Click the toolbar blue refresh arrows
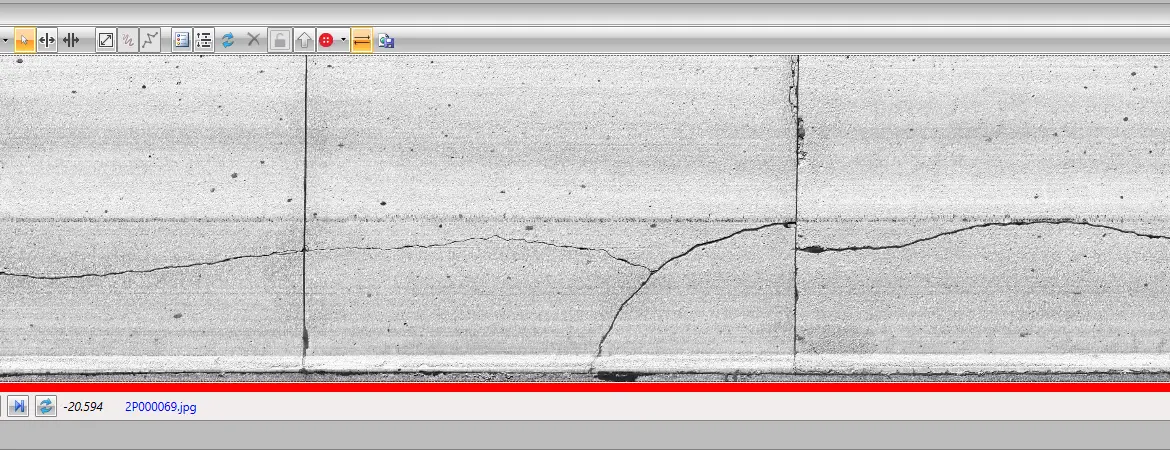 point(228,40)
